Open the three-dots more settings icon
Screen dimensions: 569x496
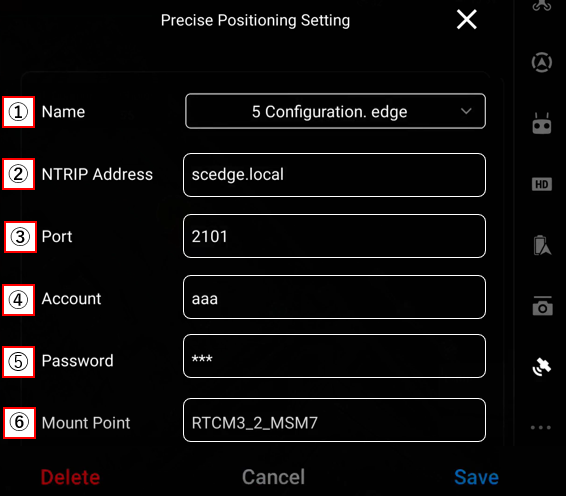541,427
